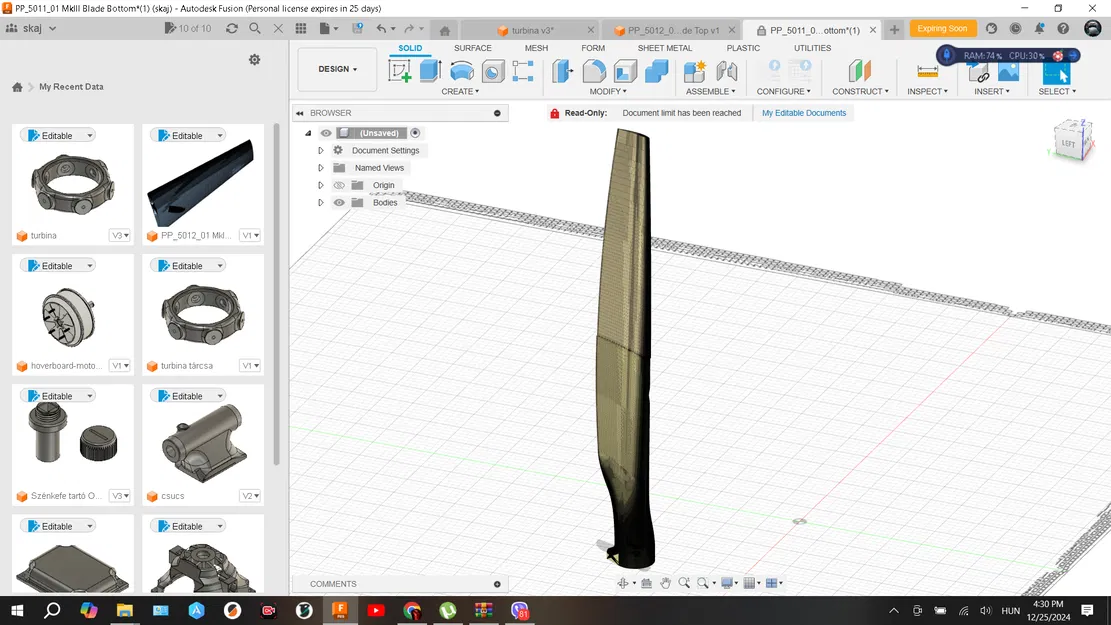Hide the Bodies folder via eye icon
Screen dimensions: 1111x625
pos(339,203)
